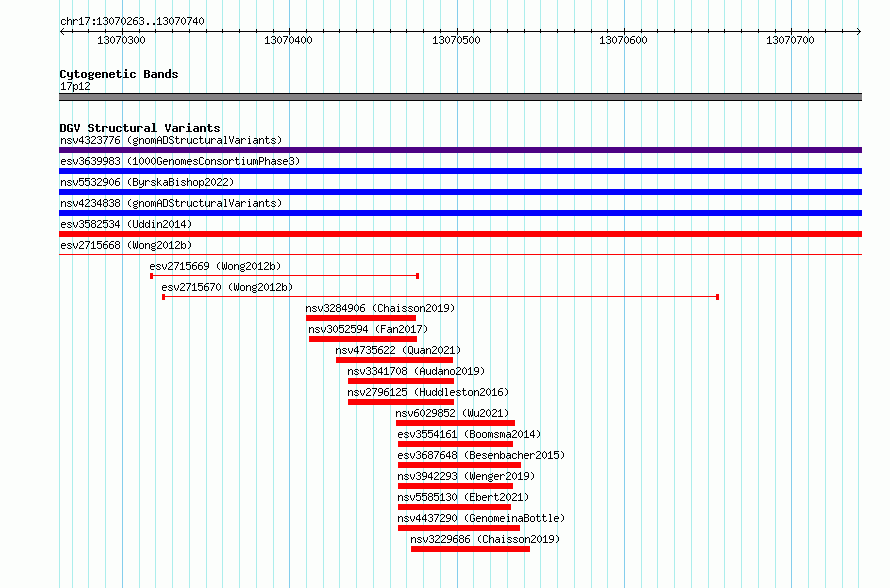Image resolution: width=890 pixels, height=588 pixels.
Task: Click the nsv6029852 Wu2021 red bar
Action: (455, 423)
